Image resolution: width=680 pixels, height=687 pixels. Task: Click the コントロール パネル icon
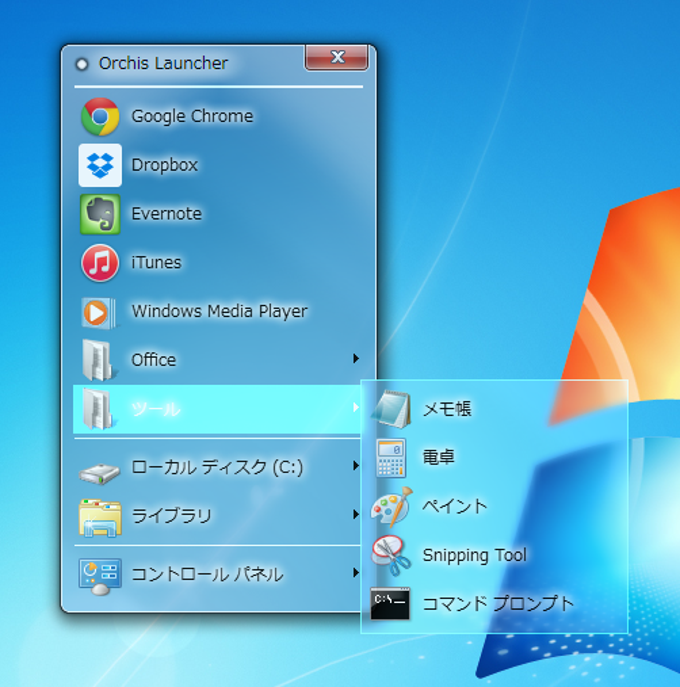(x=100, y=576)
